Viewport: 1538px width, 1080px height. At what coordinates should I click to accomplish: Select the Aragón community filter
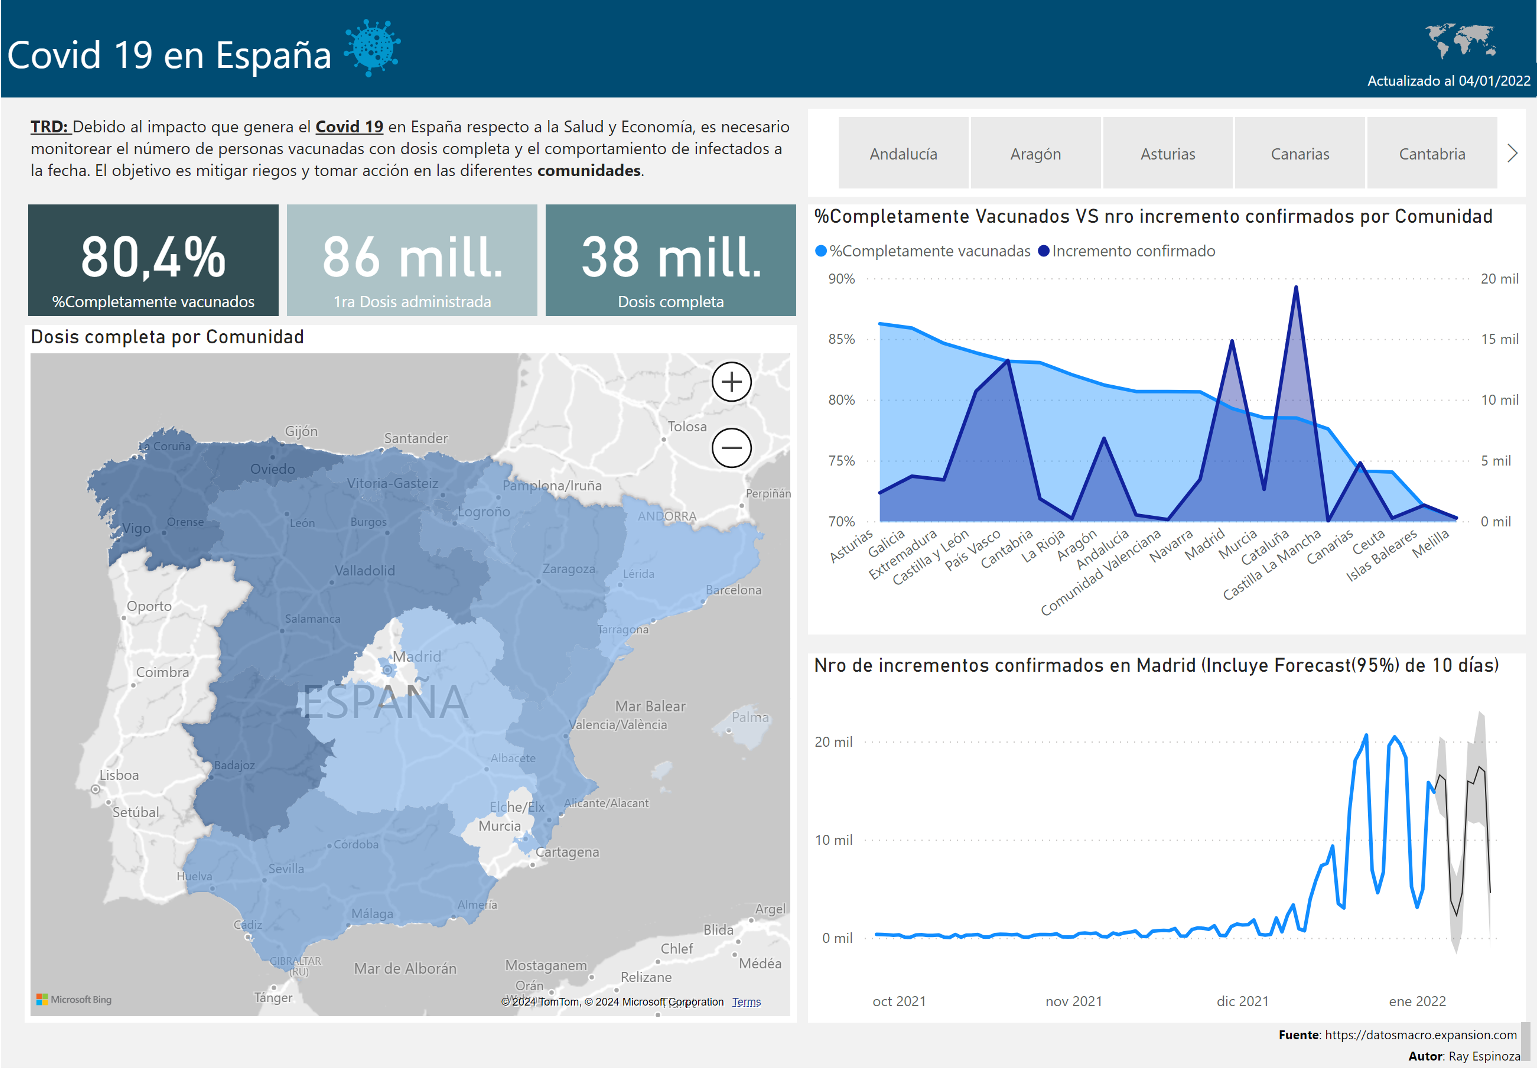(x=1035, y=154)
